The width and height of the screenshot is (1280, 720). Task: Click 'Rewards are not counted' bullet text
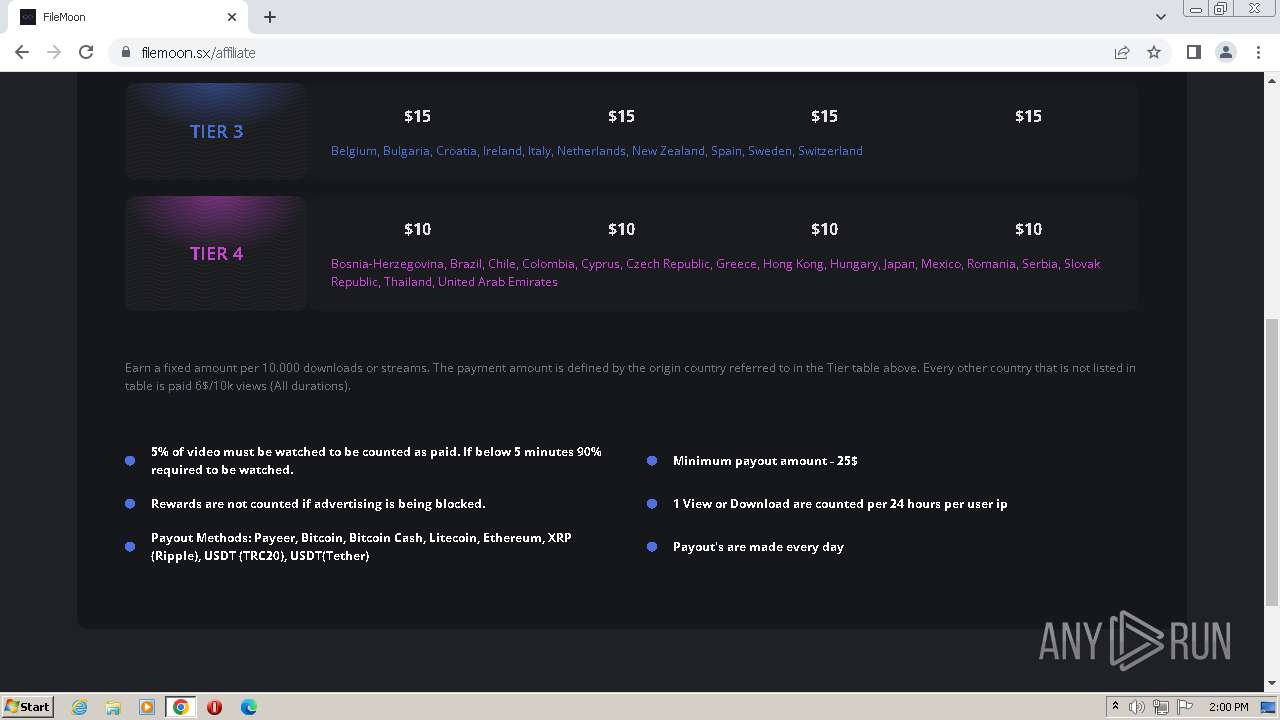click(x=318, y=504)
